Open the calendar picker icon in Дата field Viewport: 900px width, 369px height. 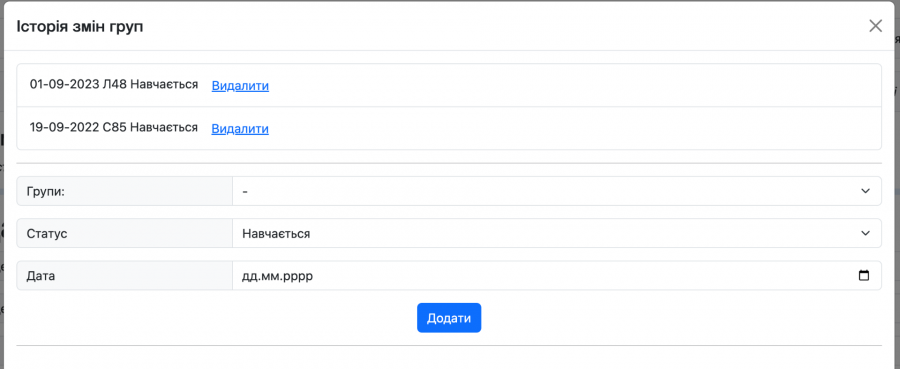(x=863, y=275)
